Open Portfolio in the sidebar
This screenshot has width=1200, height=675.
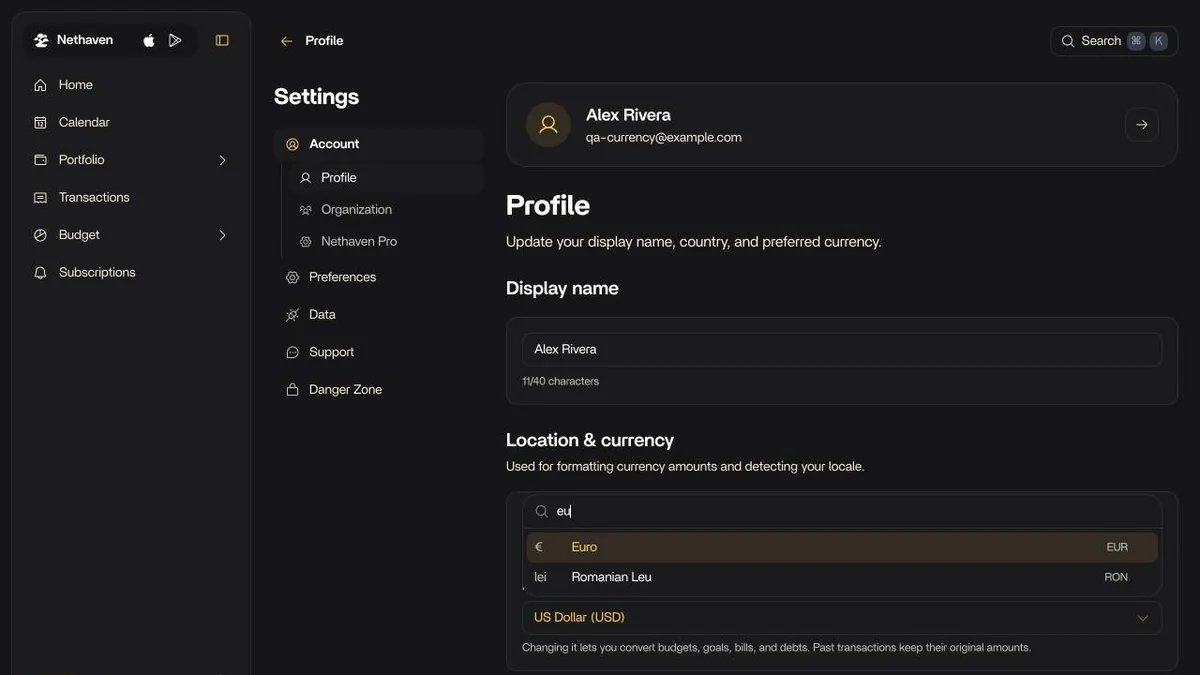pyautogui.click(x=132, y=160)
